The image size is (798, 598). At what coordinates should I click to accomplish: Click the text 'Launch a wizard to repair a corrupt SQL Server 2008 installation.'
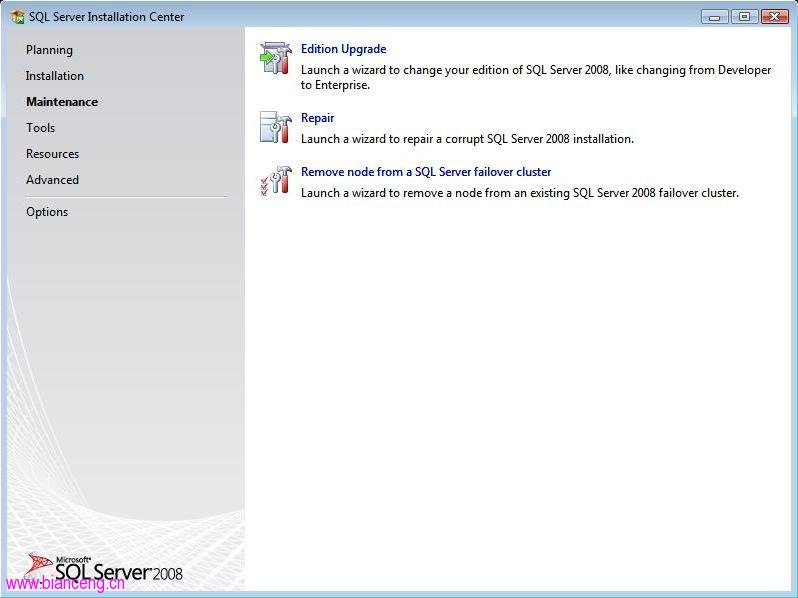(x=467, y=139)
